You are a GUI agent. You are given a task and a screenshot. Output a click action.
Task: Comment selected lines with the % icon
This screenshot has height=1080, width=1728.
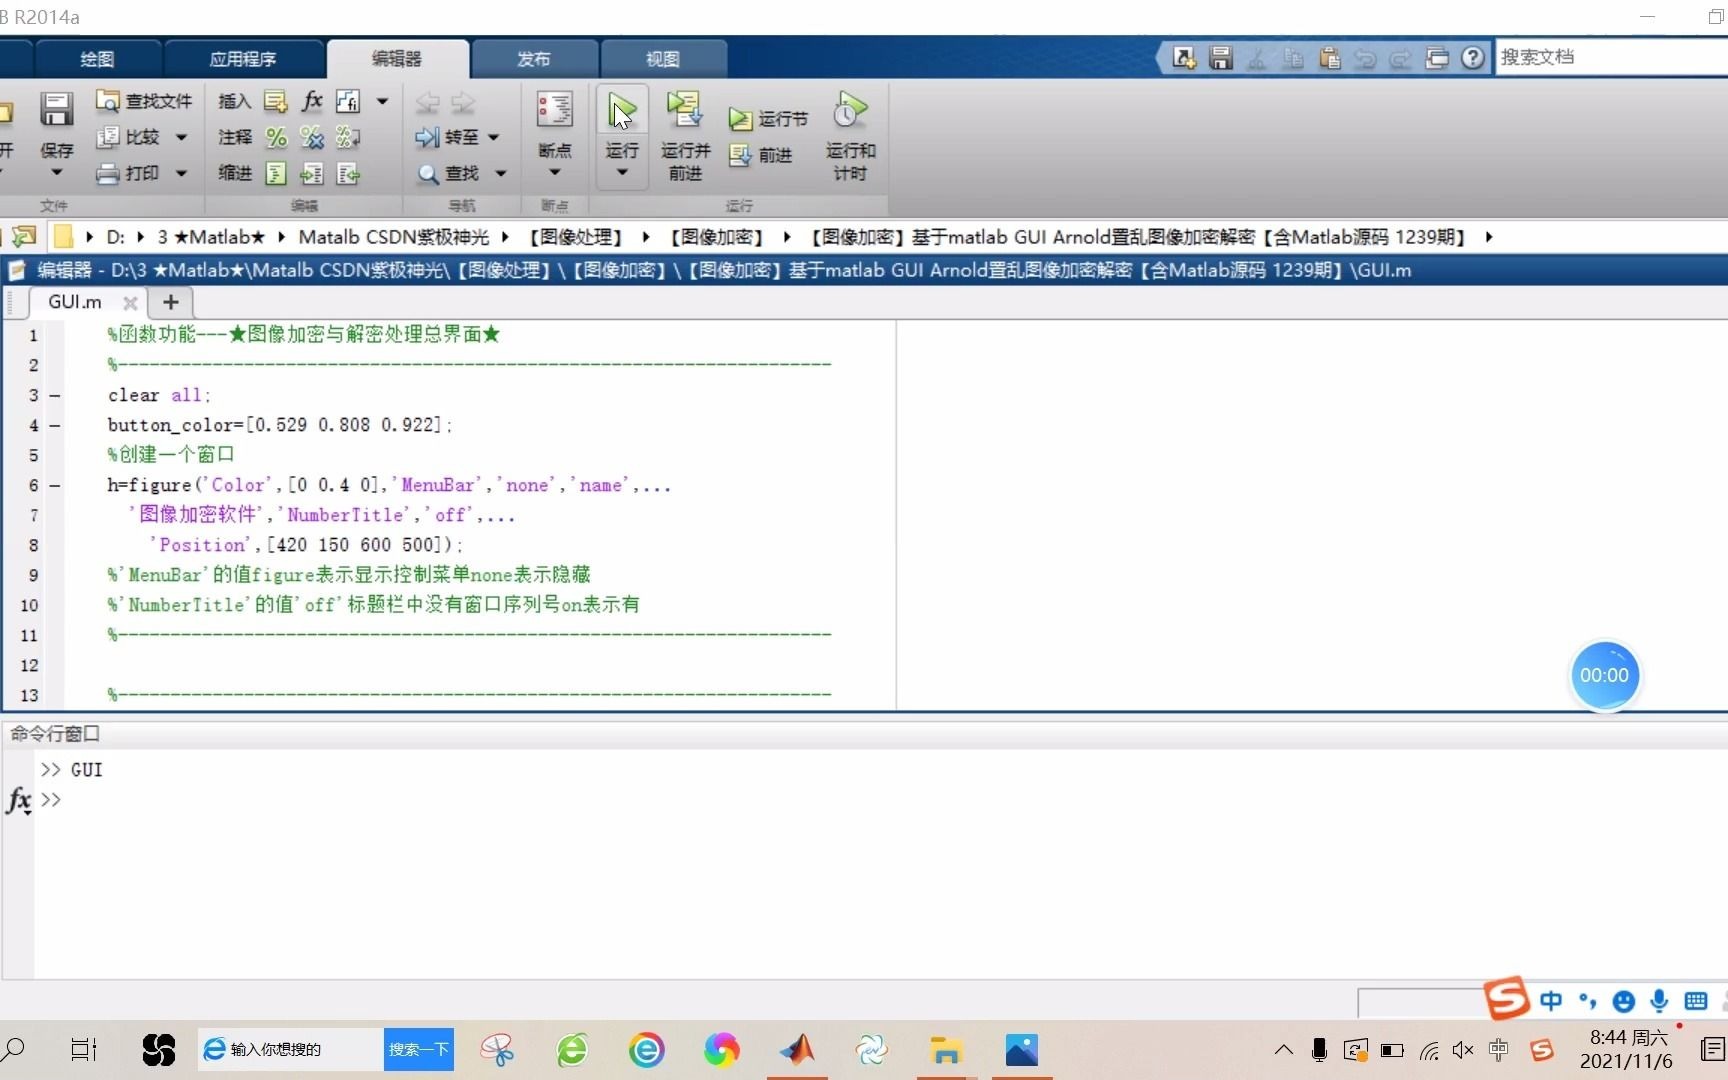[276, 137]
